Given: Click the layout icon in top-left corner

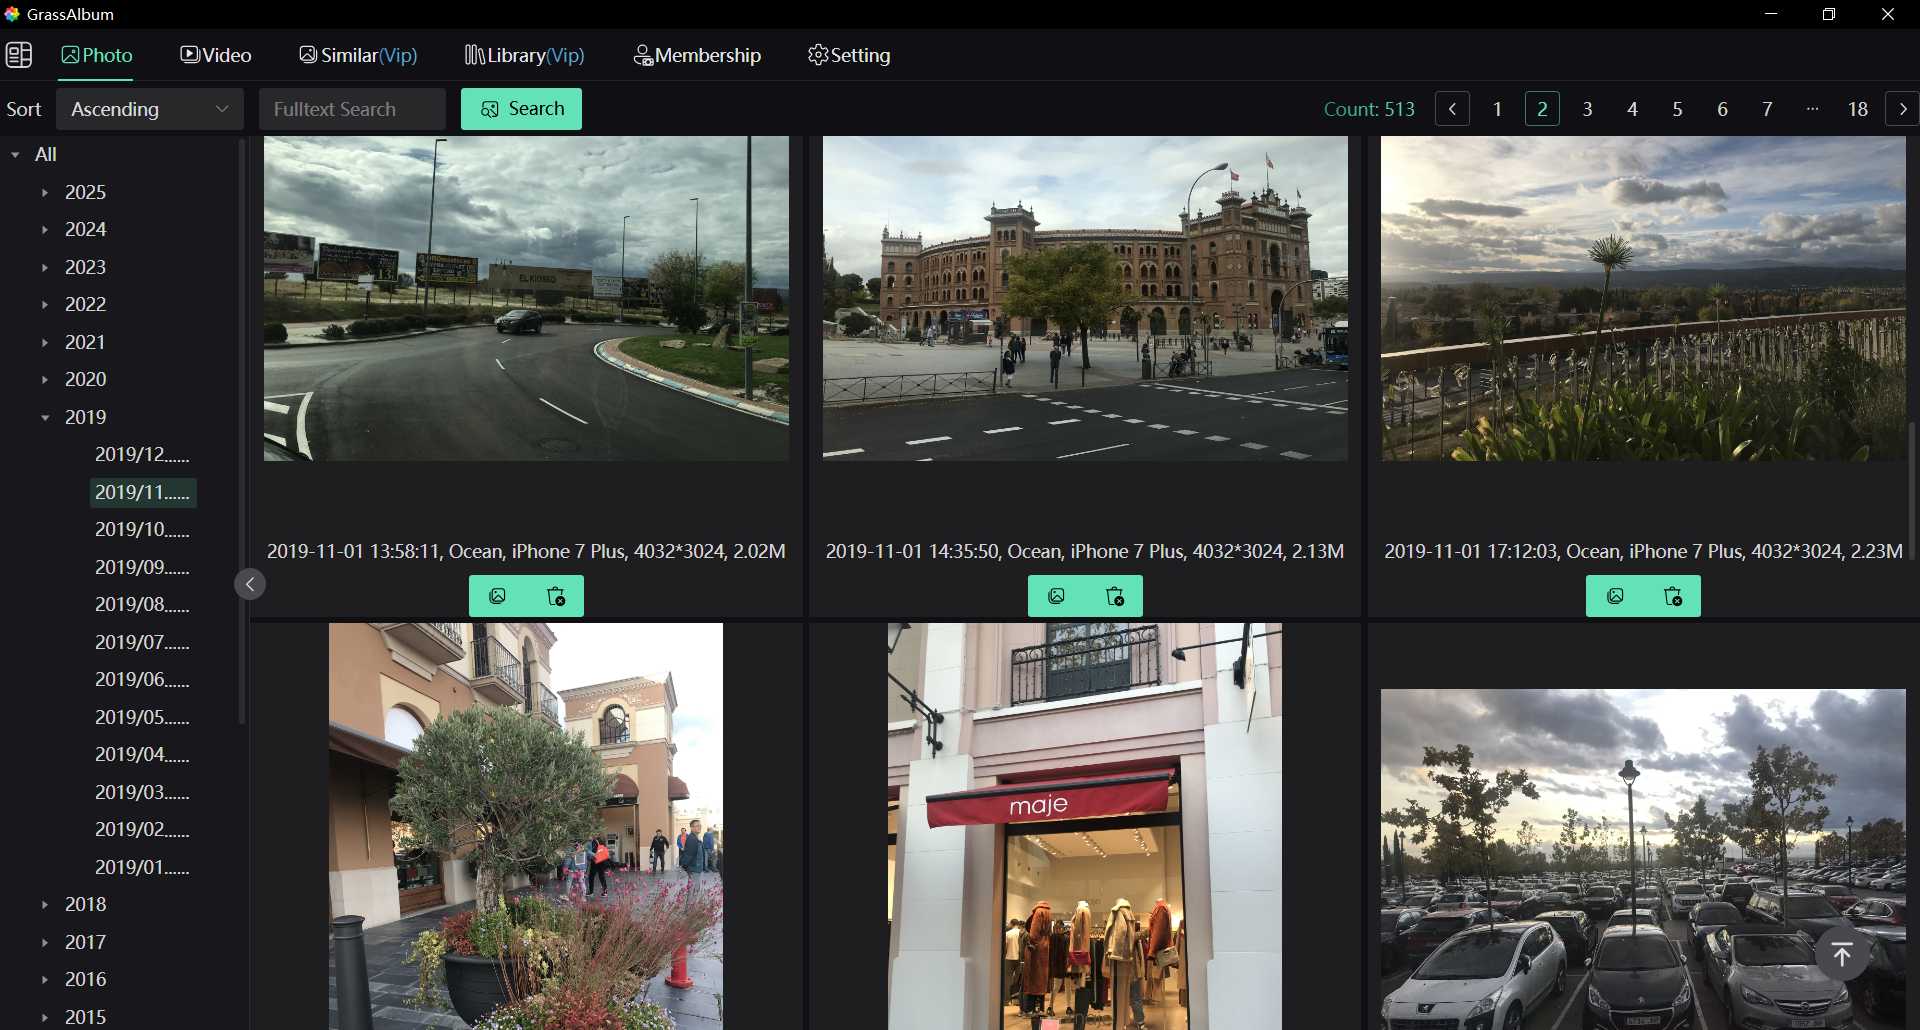Looking at the screenshot, I should click(x=19, y=55).
